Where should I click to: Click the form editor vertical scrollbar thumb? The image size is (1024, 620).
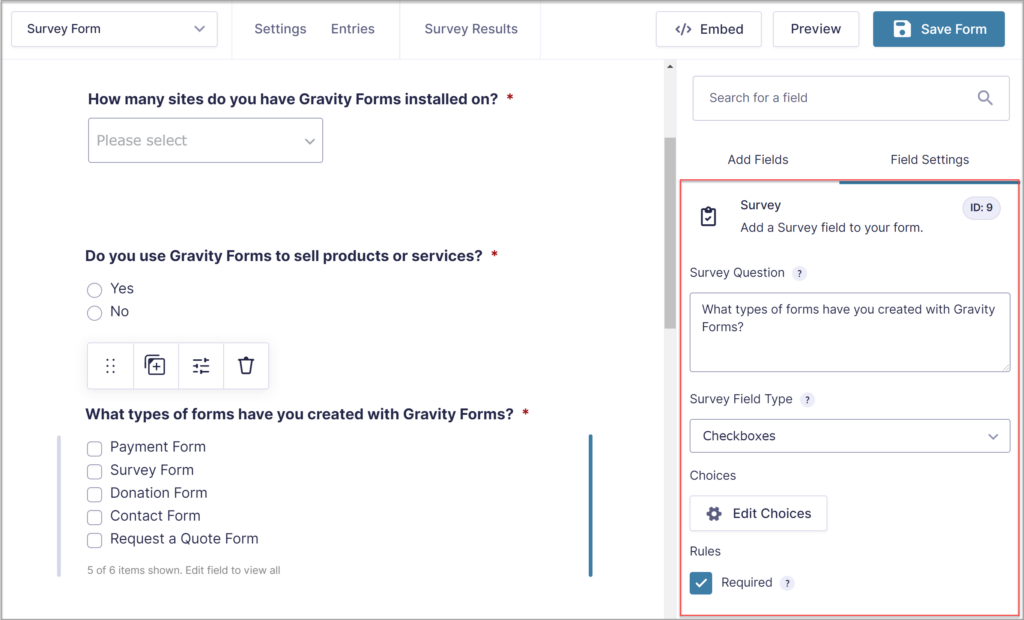[670, 233]
